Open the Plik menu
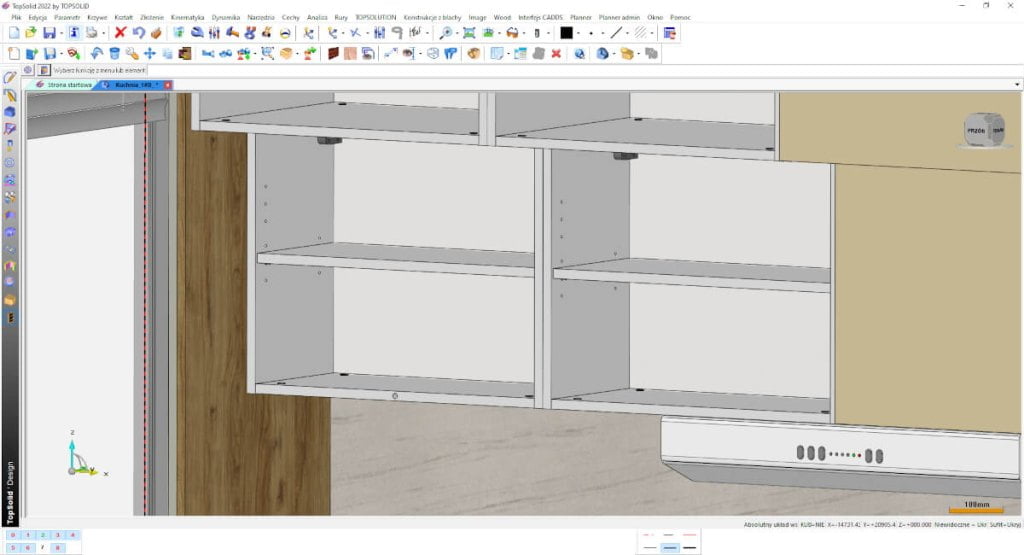Screen dimensions: 1024x555 [x=16, y=18]
